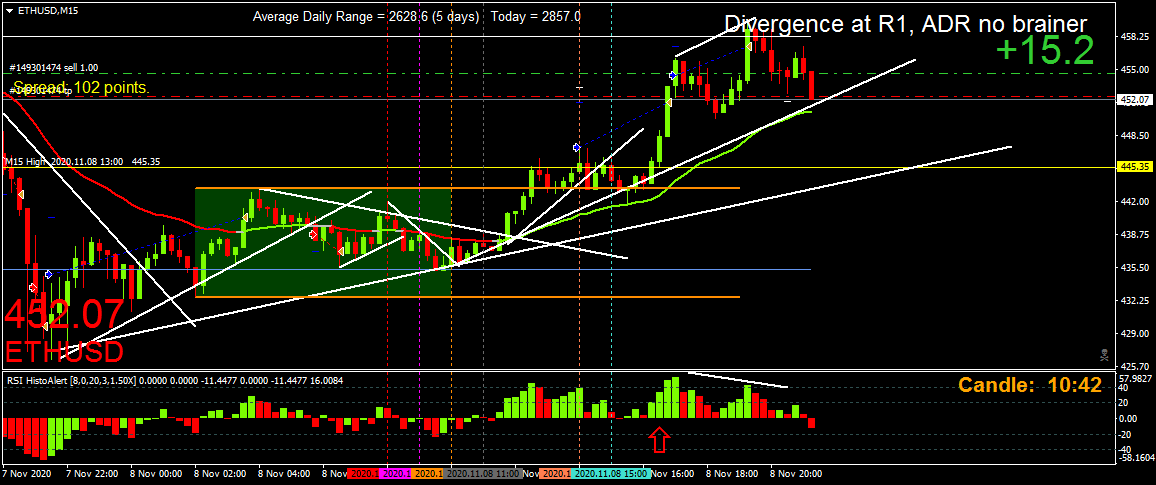Select the 'Today = 2857.0' readout
Image resolution: width=1156 pixels, height=485 pixels.
(535, 16)
